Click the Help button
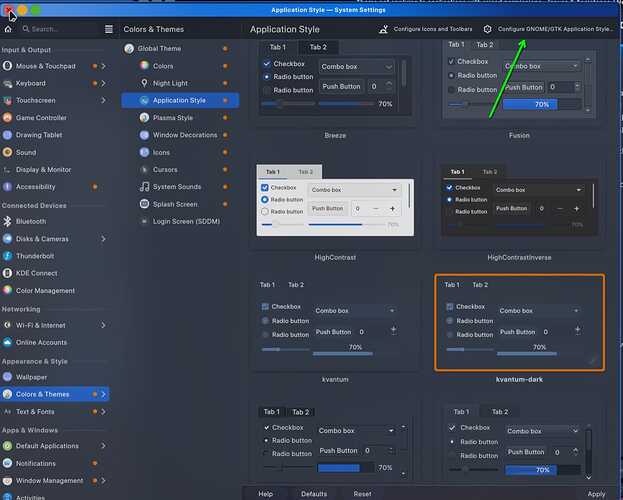The height and width of the screenshot is (500, 623). click(x=265, y=494)
